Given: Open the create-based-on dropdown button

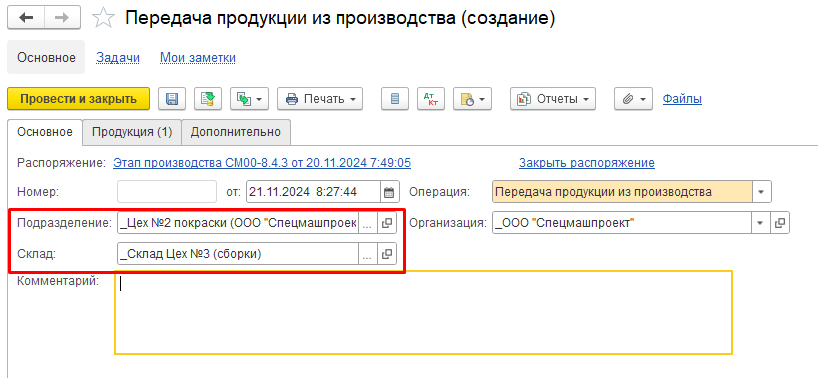Looking at the screenshot, I should pos(249,99).
